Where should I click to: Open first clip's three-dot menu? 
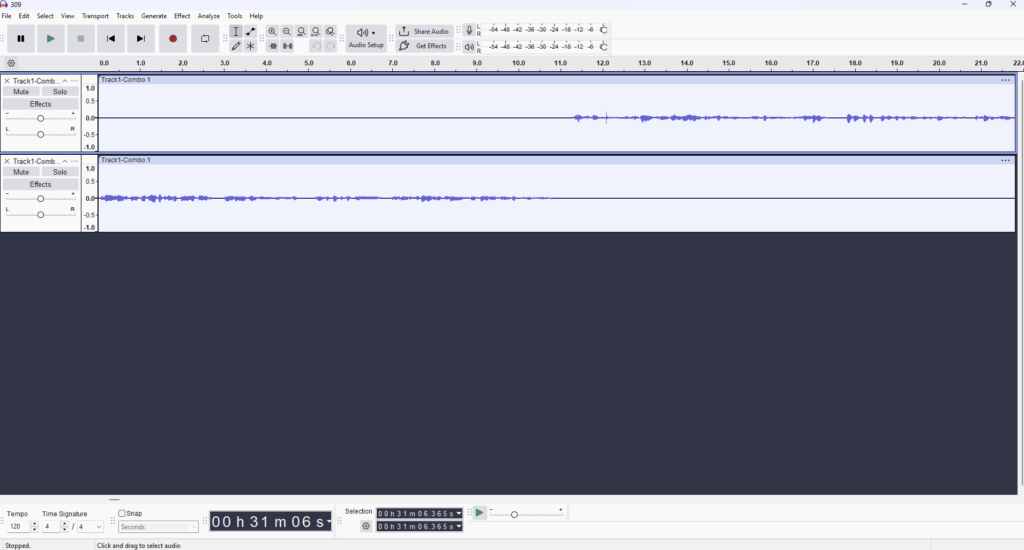click(x=1005, y=80)
